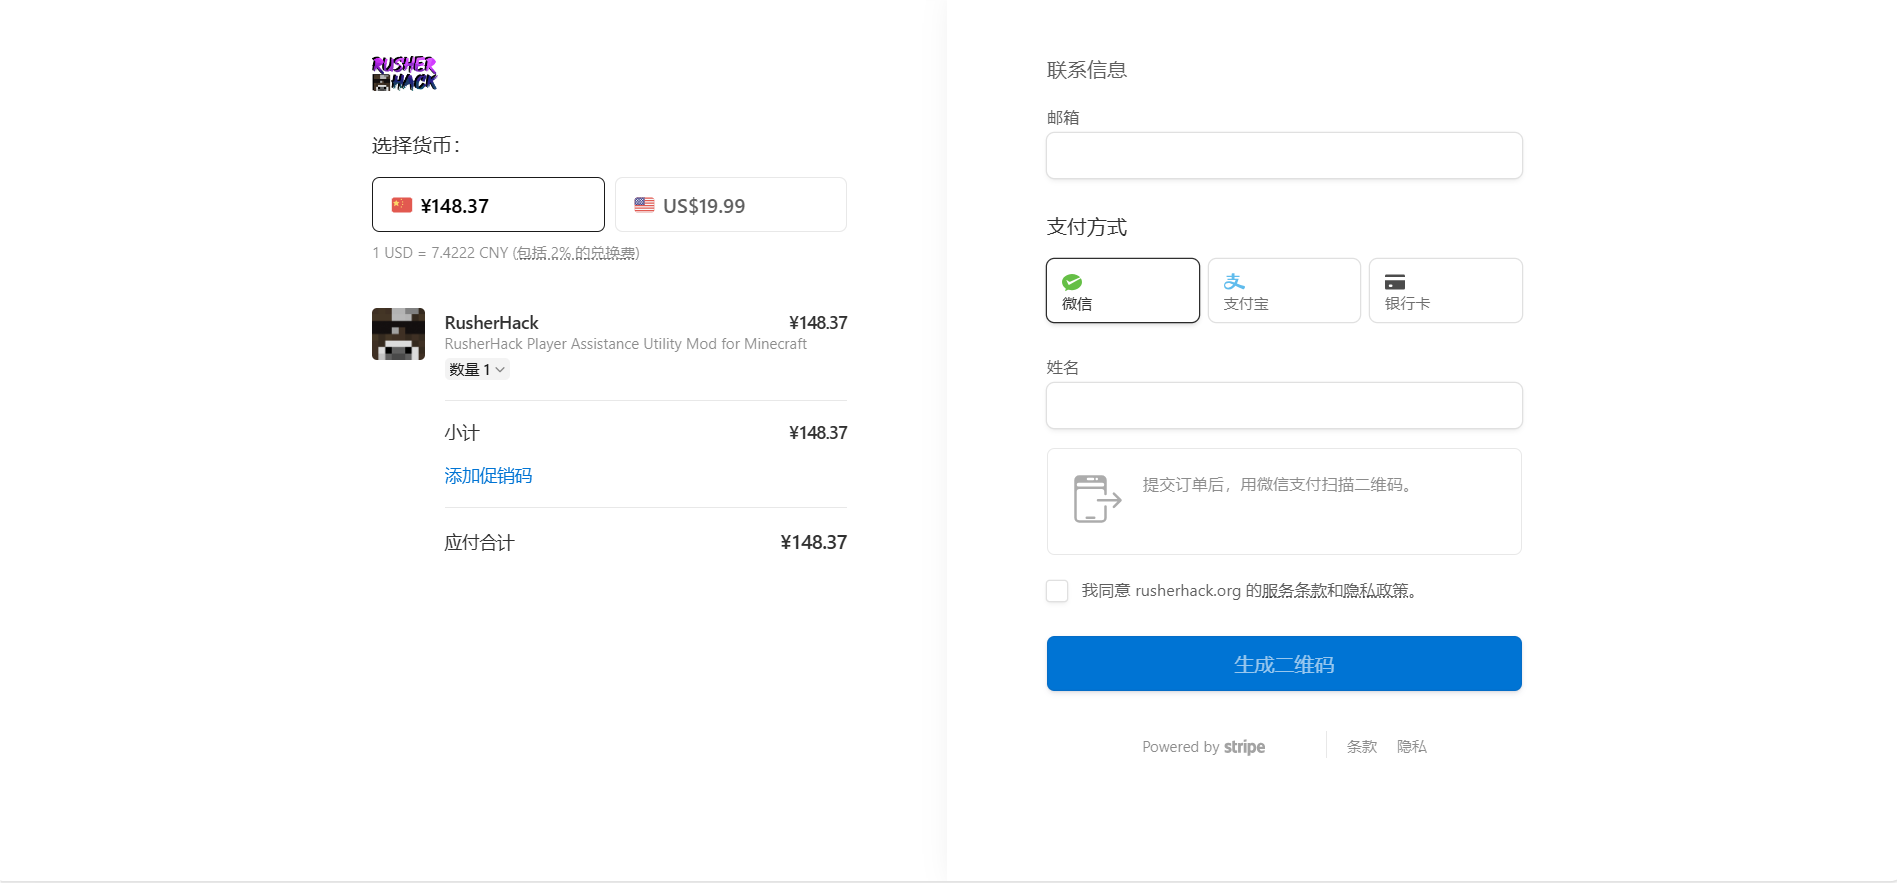1898x884 pixels.
Task: Click the RusherHack product thumbnail
Action: click(x=398, y=334)
